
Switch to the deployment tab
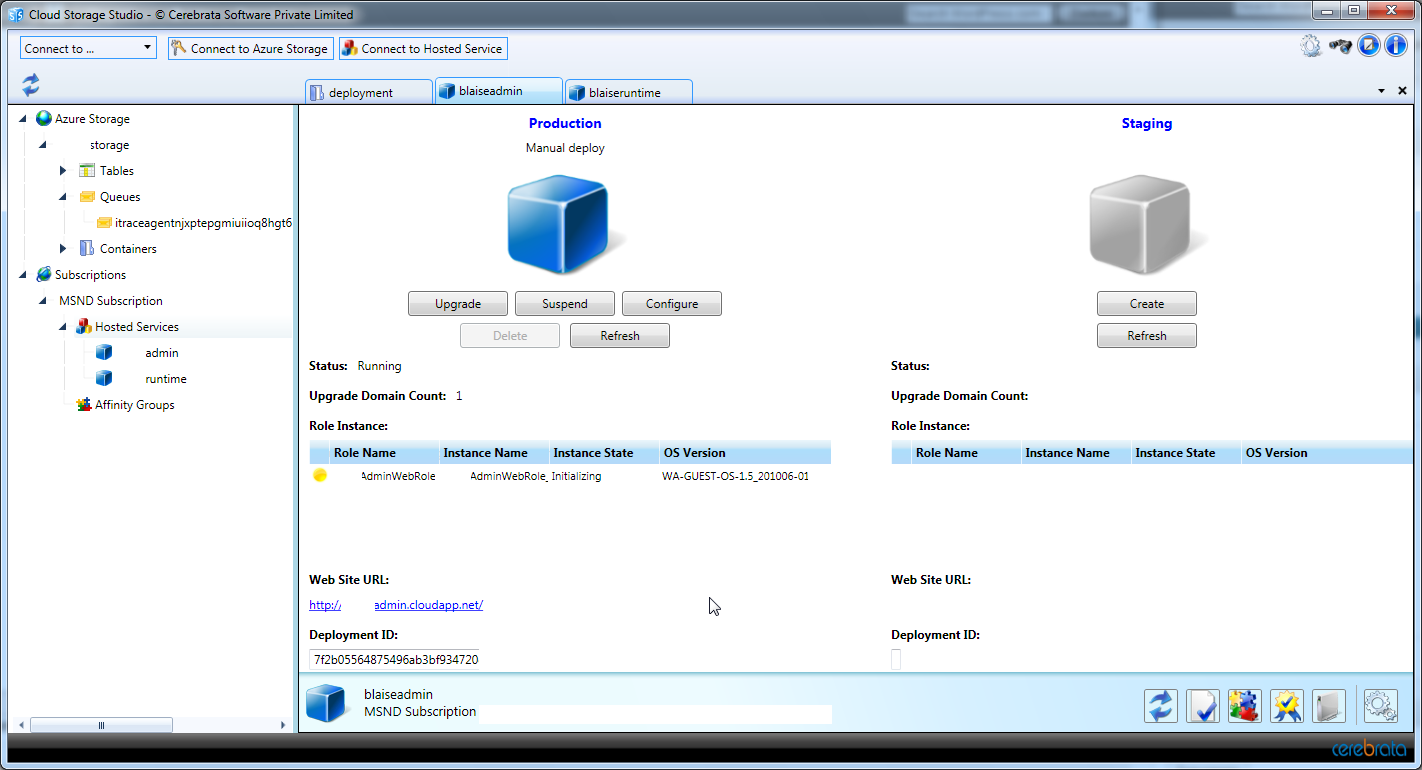[360, 92]
